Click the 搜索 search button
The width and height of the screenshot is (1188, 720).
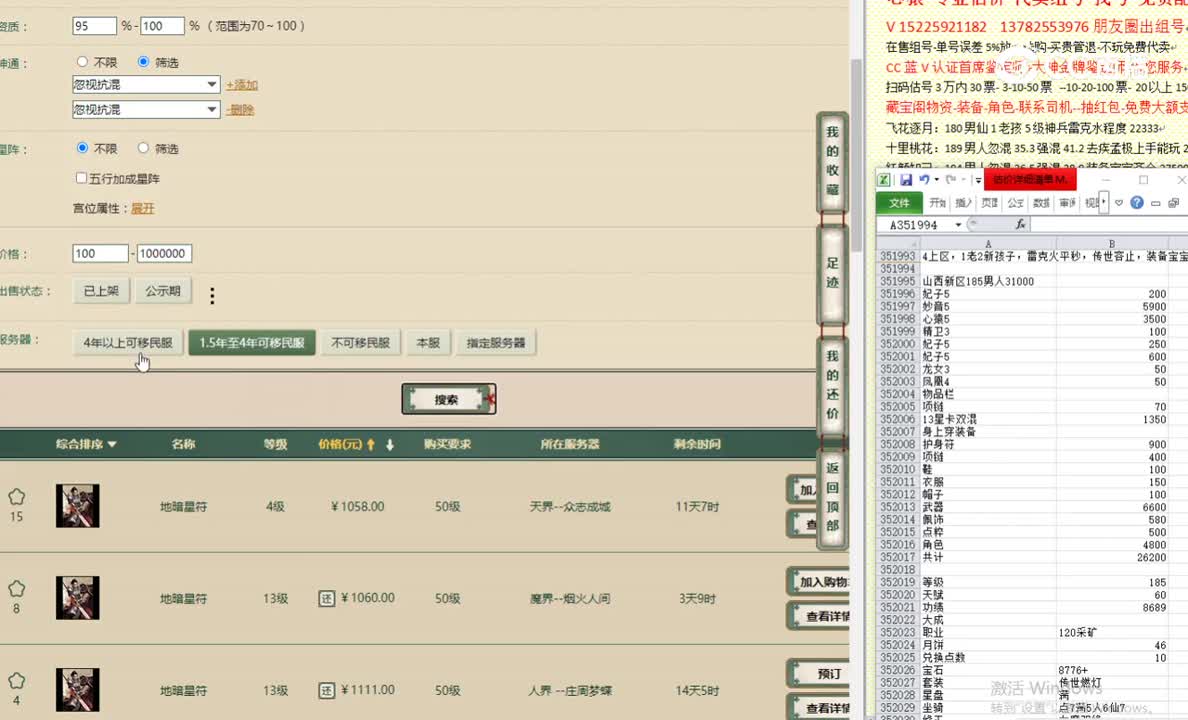pos(448,398)
